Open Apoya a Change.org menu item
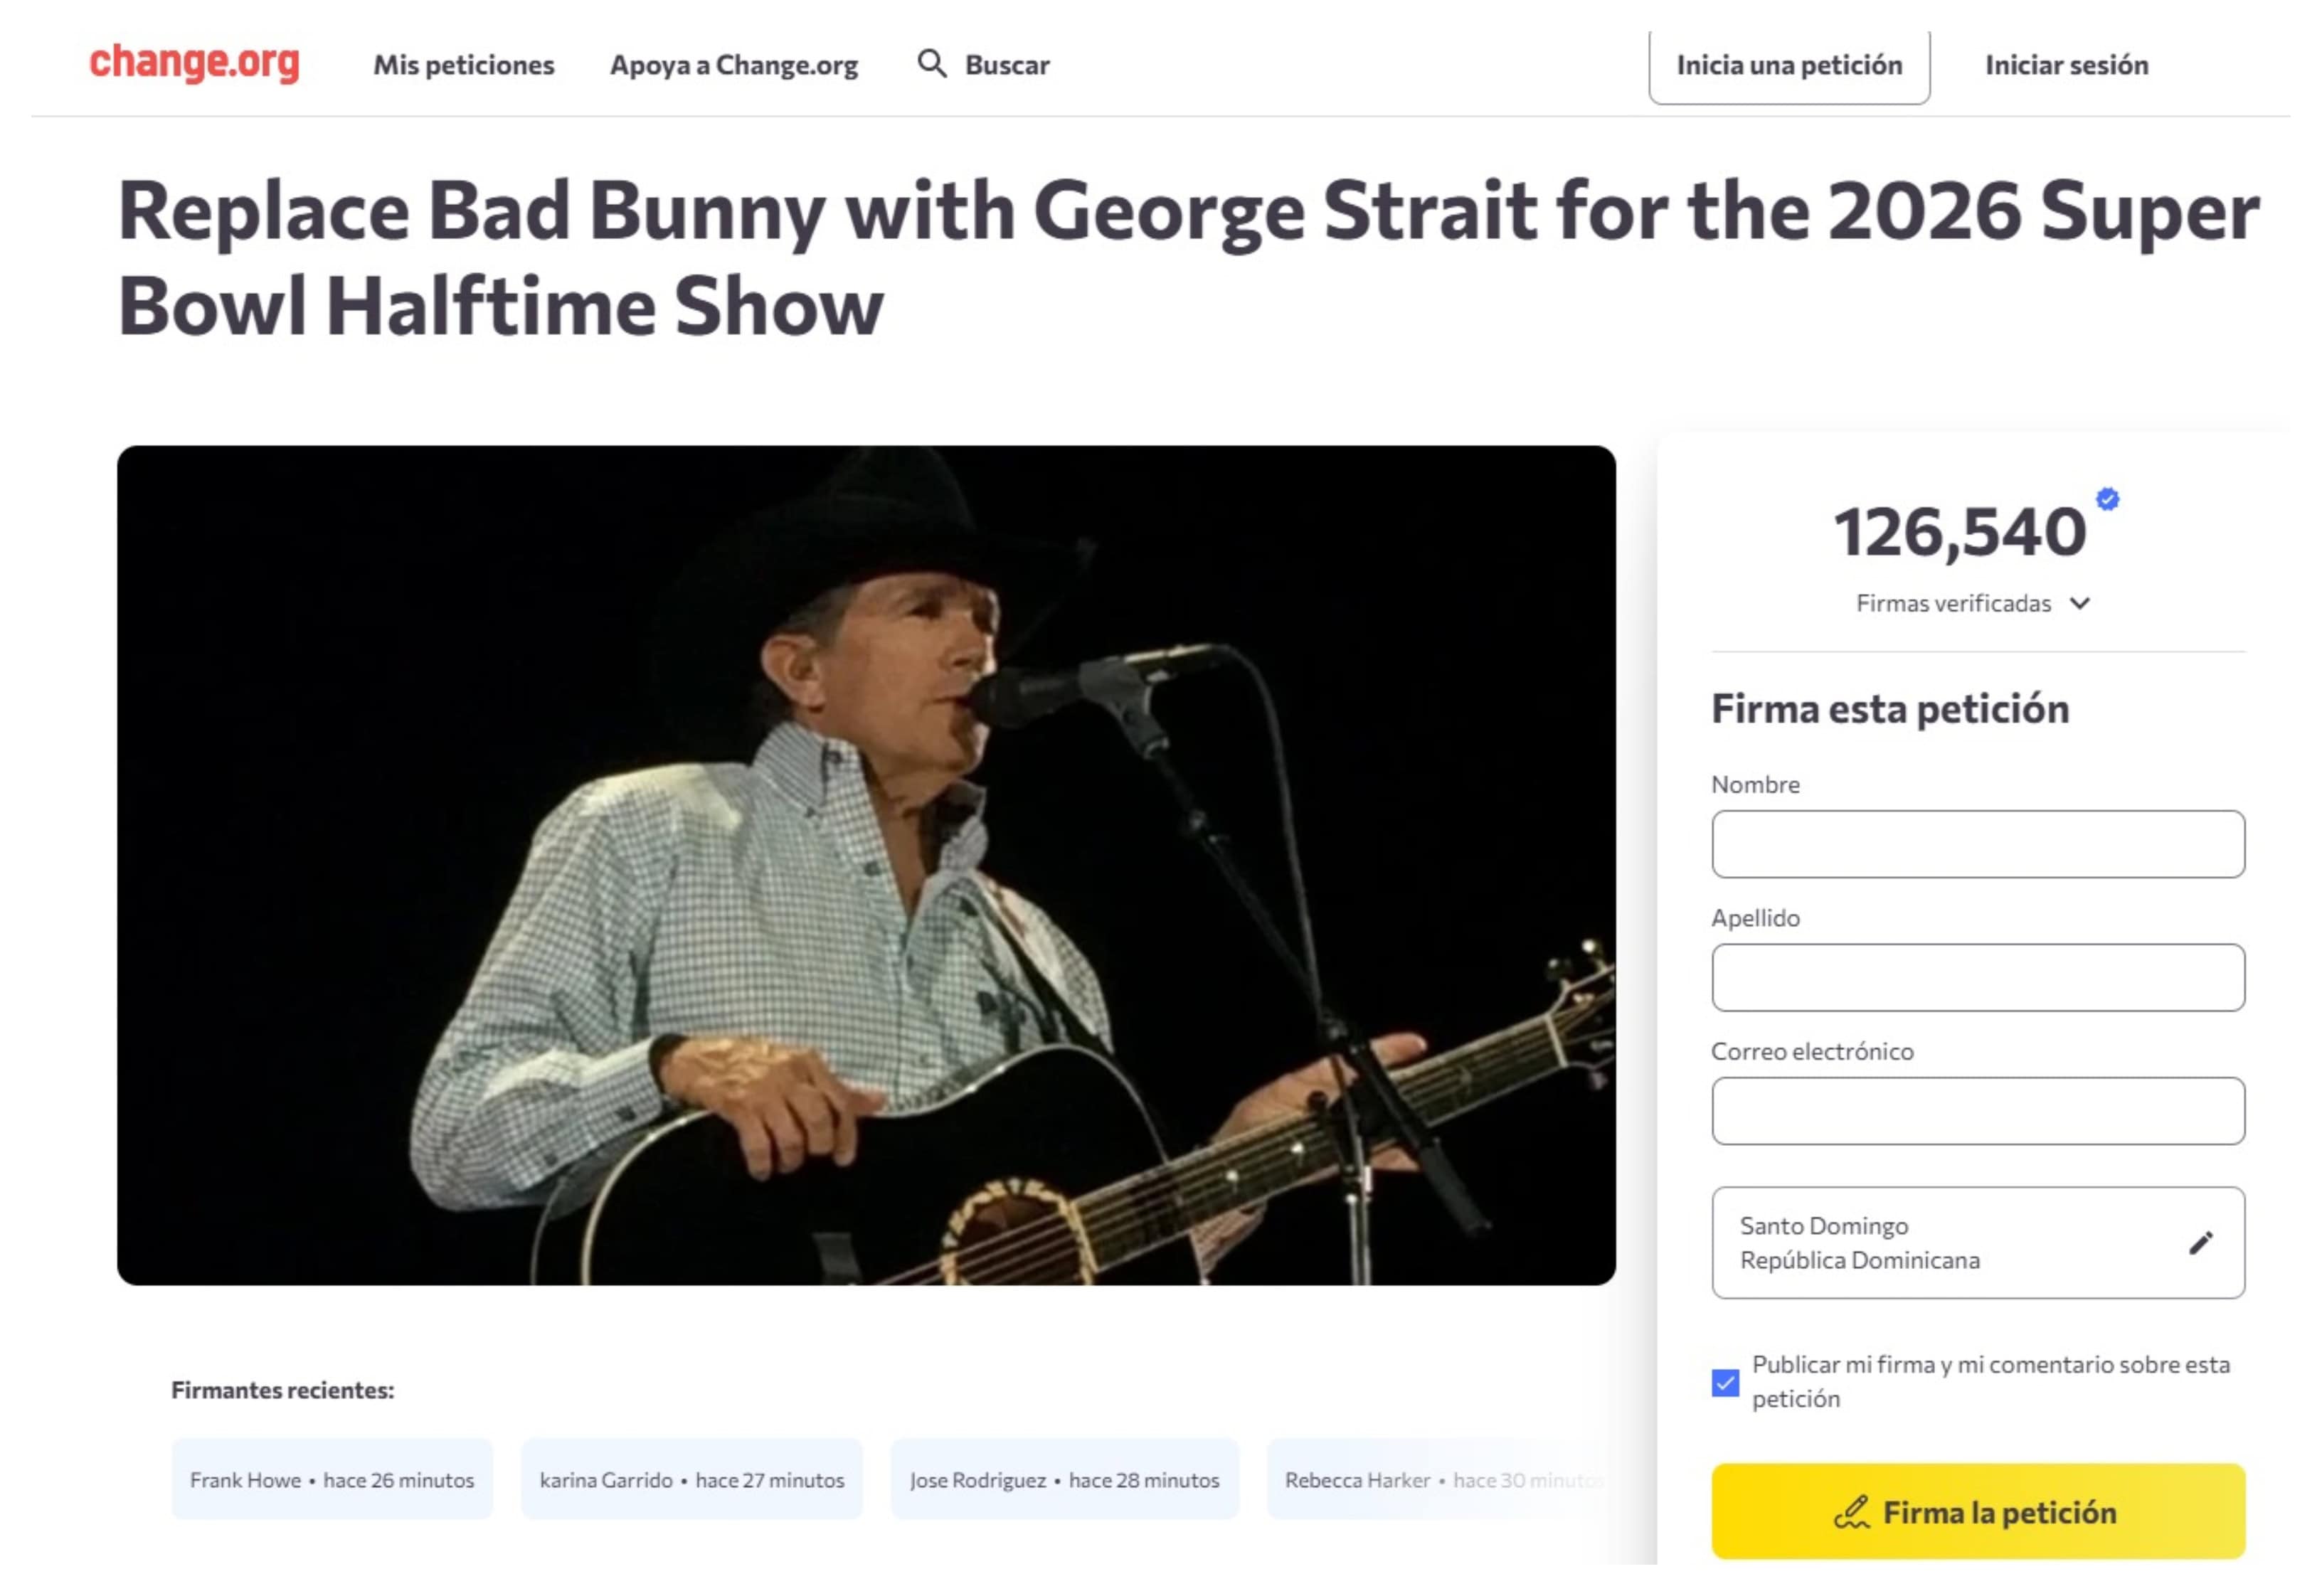The width and height of the screenshot is (2322, 1596). pos(733,65)
